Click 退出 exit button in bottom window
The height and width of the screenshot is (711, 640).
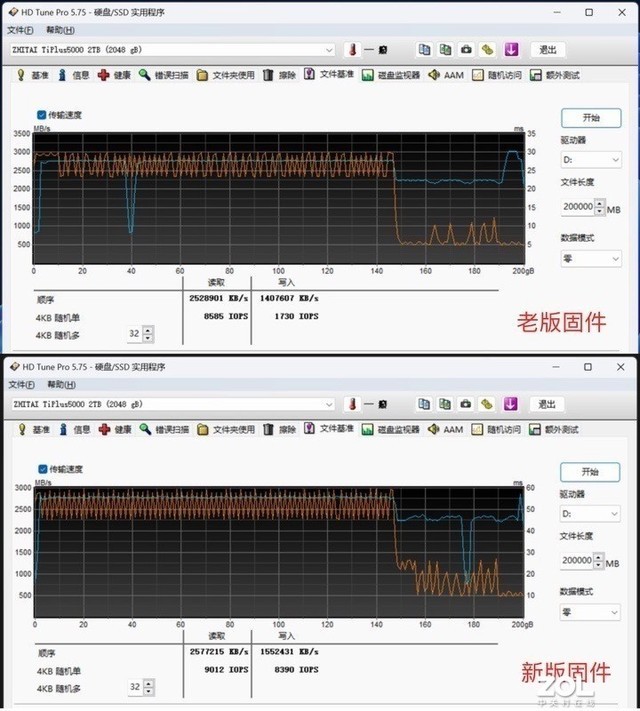pyautogui.click(x=547, y=404)
